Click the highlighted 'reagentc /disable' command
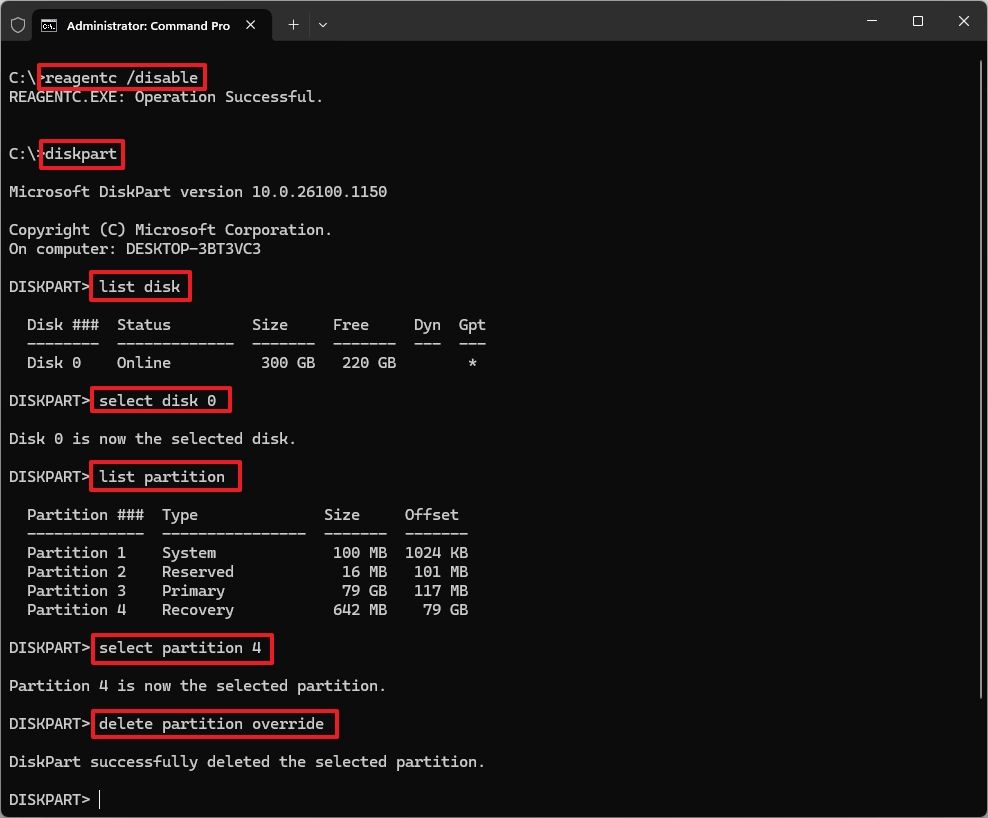 (x=122, y=77)
